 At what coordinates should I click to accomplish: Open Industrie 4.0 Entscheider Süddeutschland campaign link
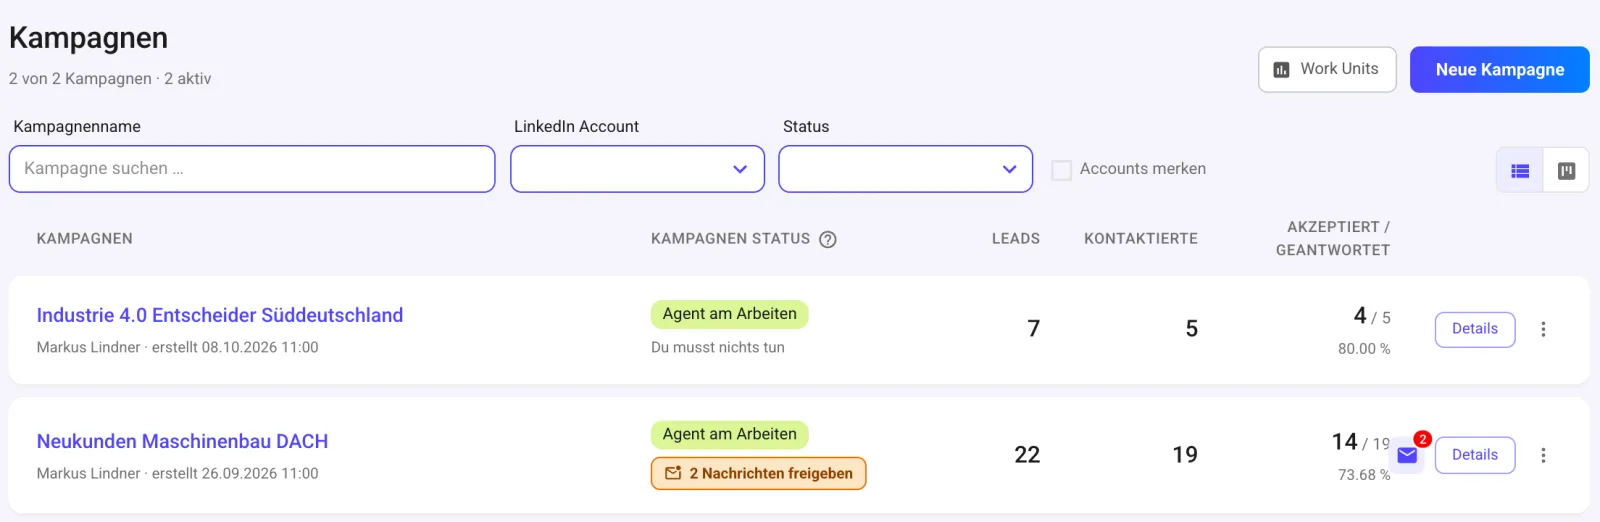pyautogui.click(x=220, y=315)
